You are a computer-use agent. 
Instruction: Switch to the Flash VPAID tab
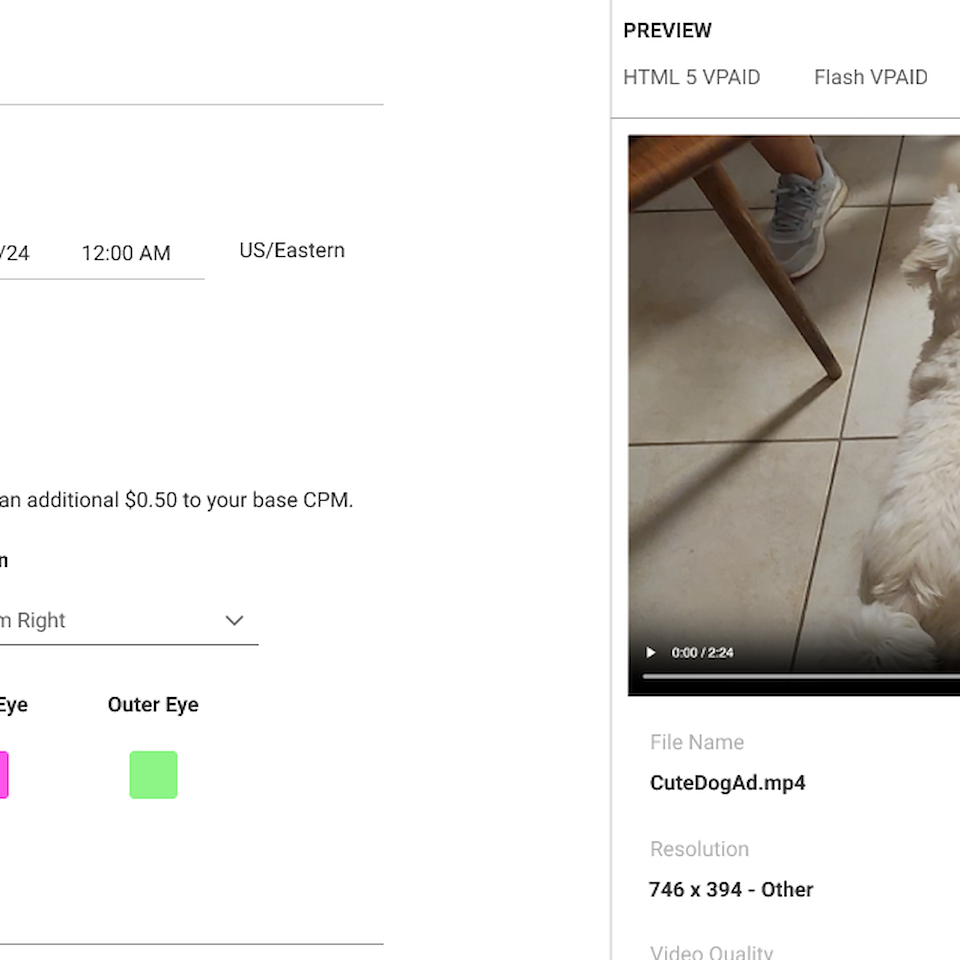(870, 77)
